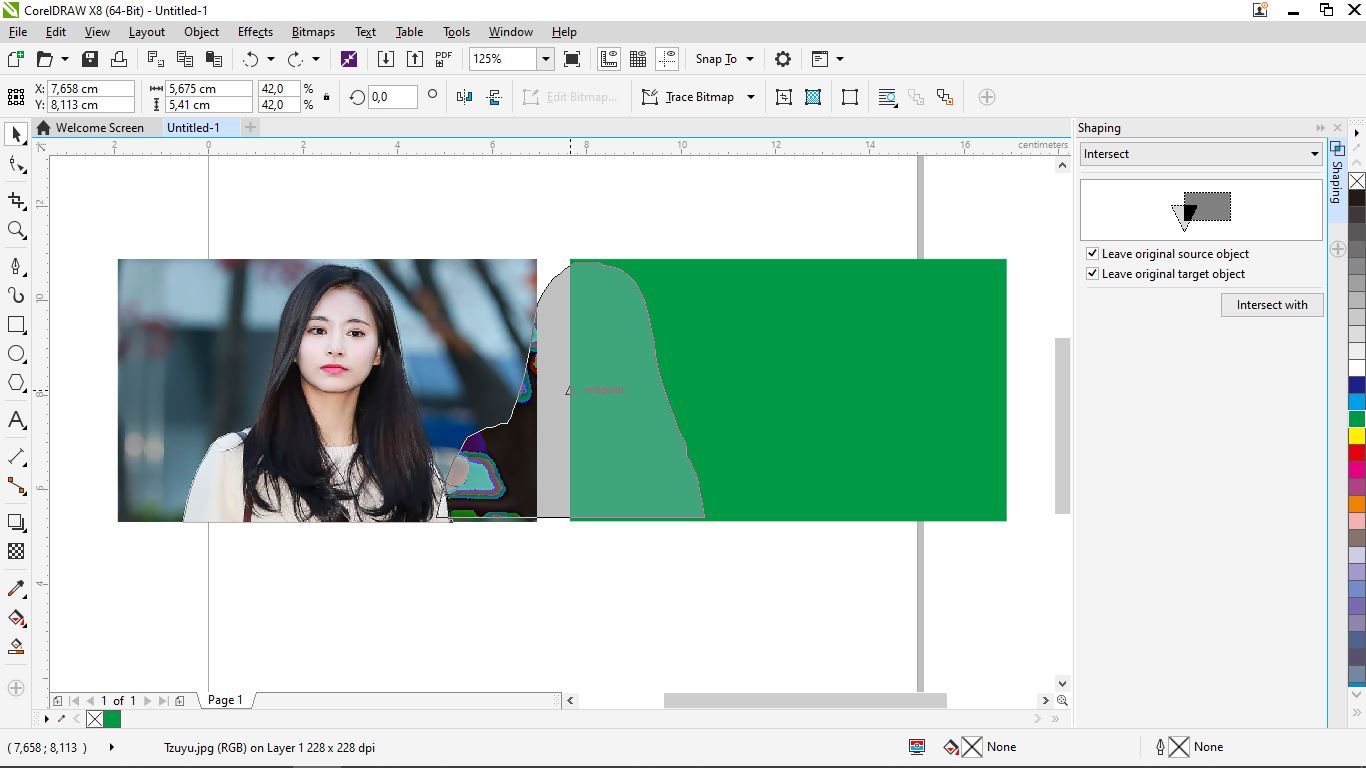The image size is (1366, 768).
Task: Toggle the lock ratio padlock
Action: tap(327, 97)
